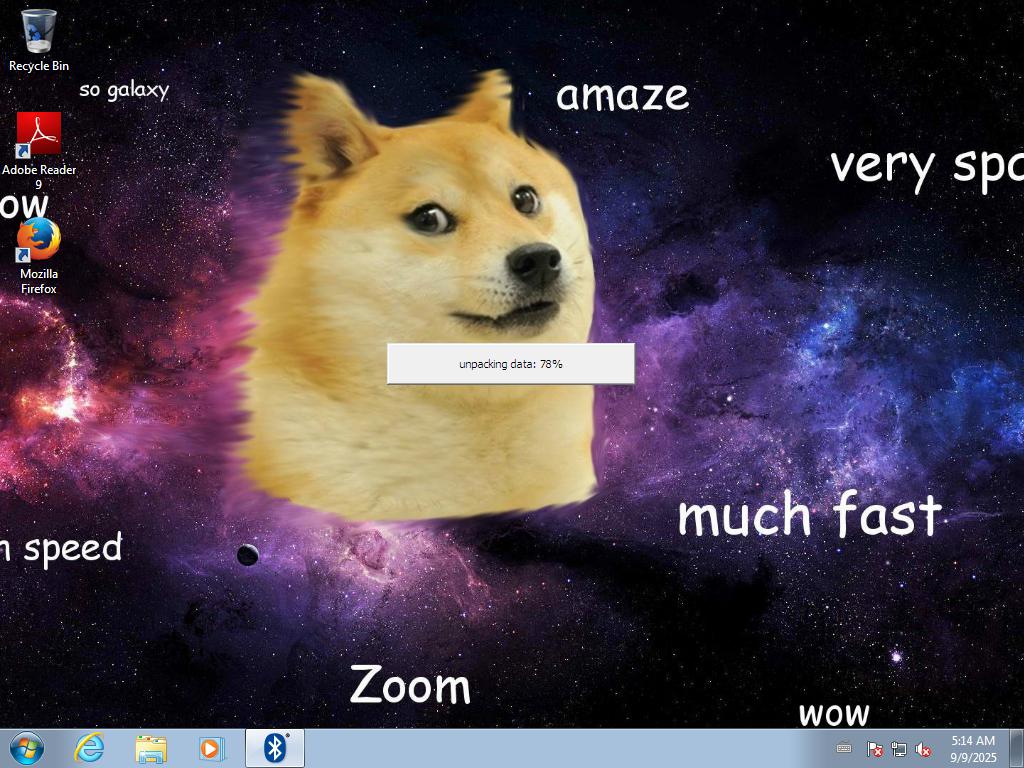1024x768 pixels.
Task: Open the keyboard icon in system tray
Action: tap(844, 748)
